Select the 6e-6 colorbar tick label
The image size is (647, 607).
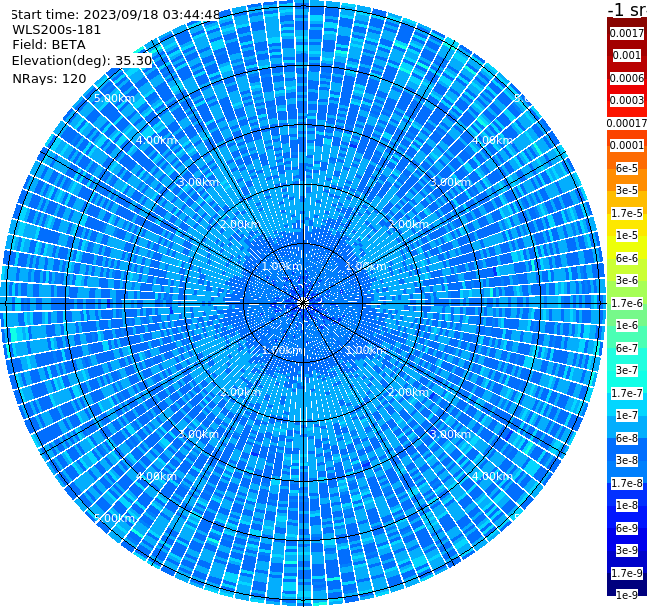(x=627, y=258)
